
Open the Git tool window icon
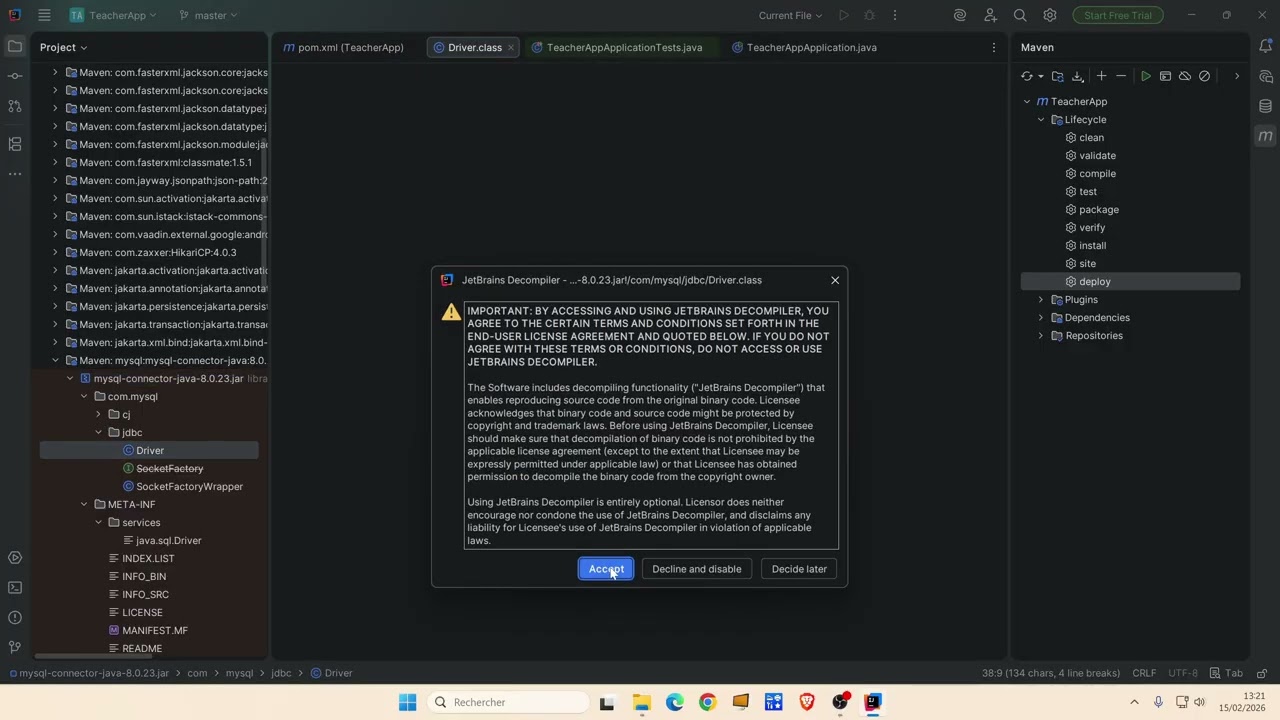click(x=14, y=647)
